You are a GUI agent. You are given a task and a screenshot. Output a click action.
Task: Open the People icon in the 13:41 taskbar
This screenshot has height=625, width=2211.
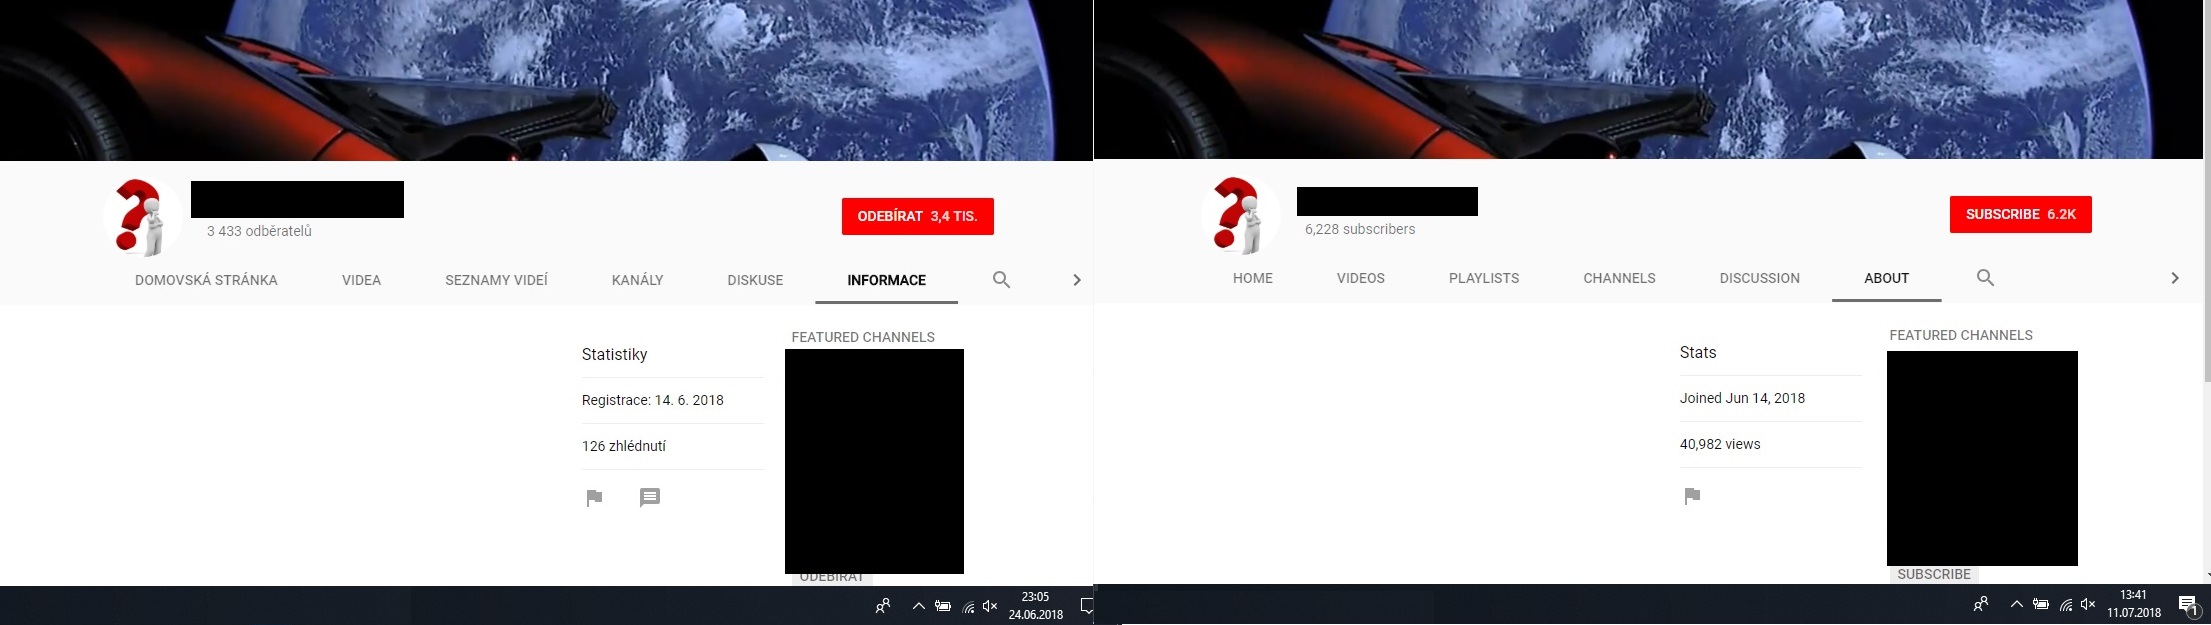click(1980, 605)
